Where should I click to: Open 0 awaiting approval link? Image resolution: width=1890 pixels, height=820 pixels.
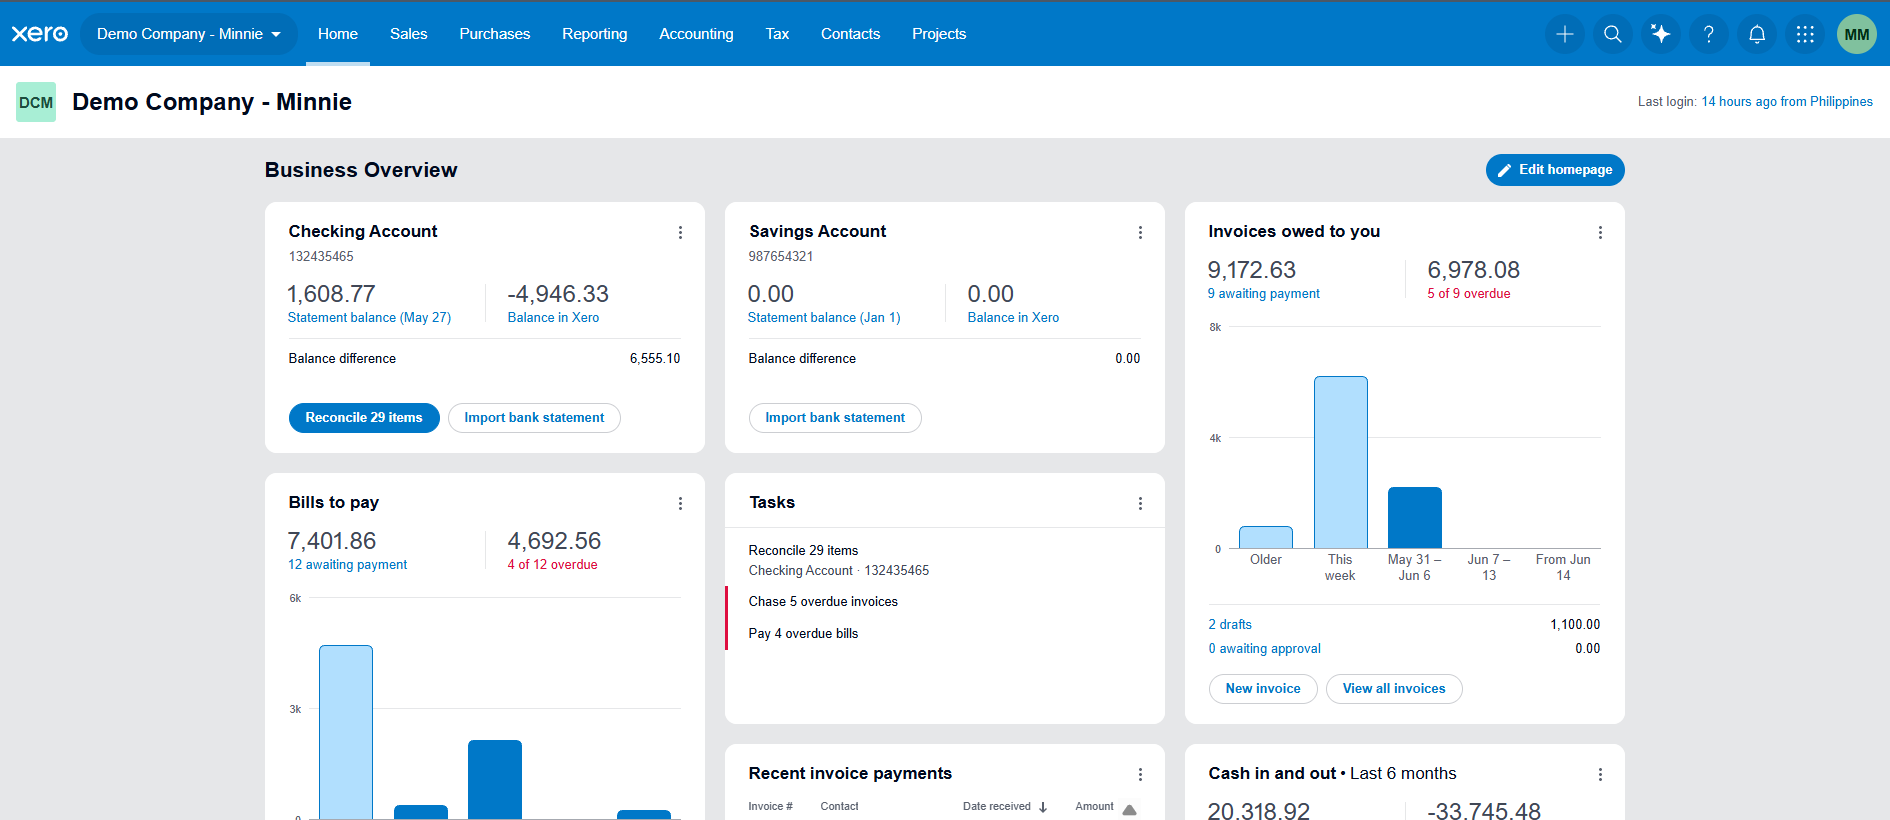pos(1265,649)
